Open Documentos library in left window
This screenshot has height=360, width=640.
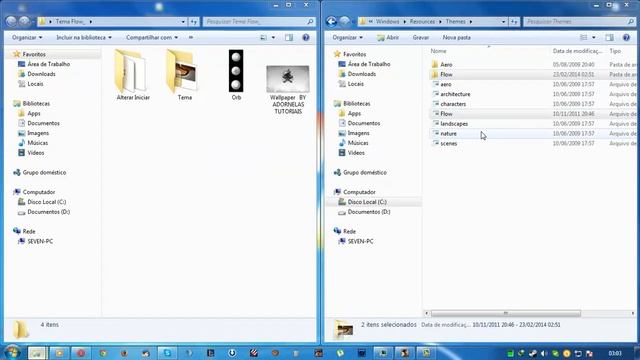tap(43, 123)
